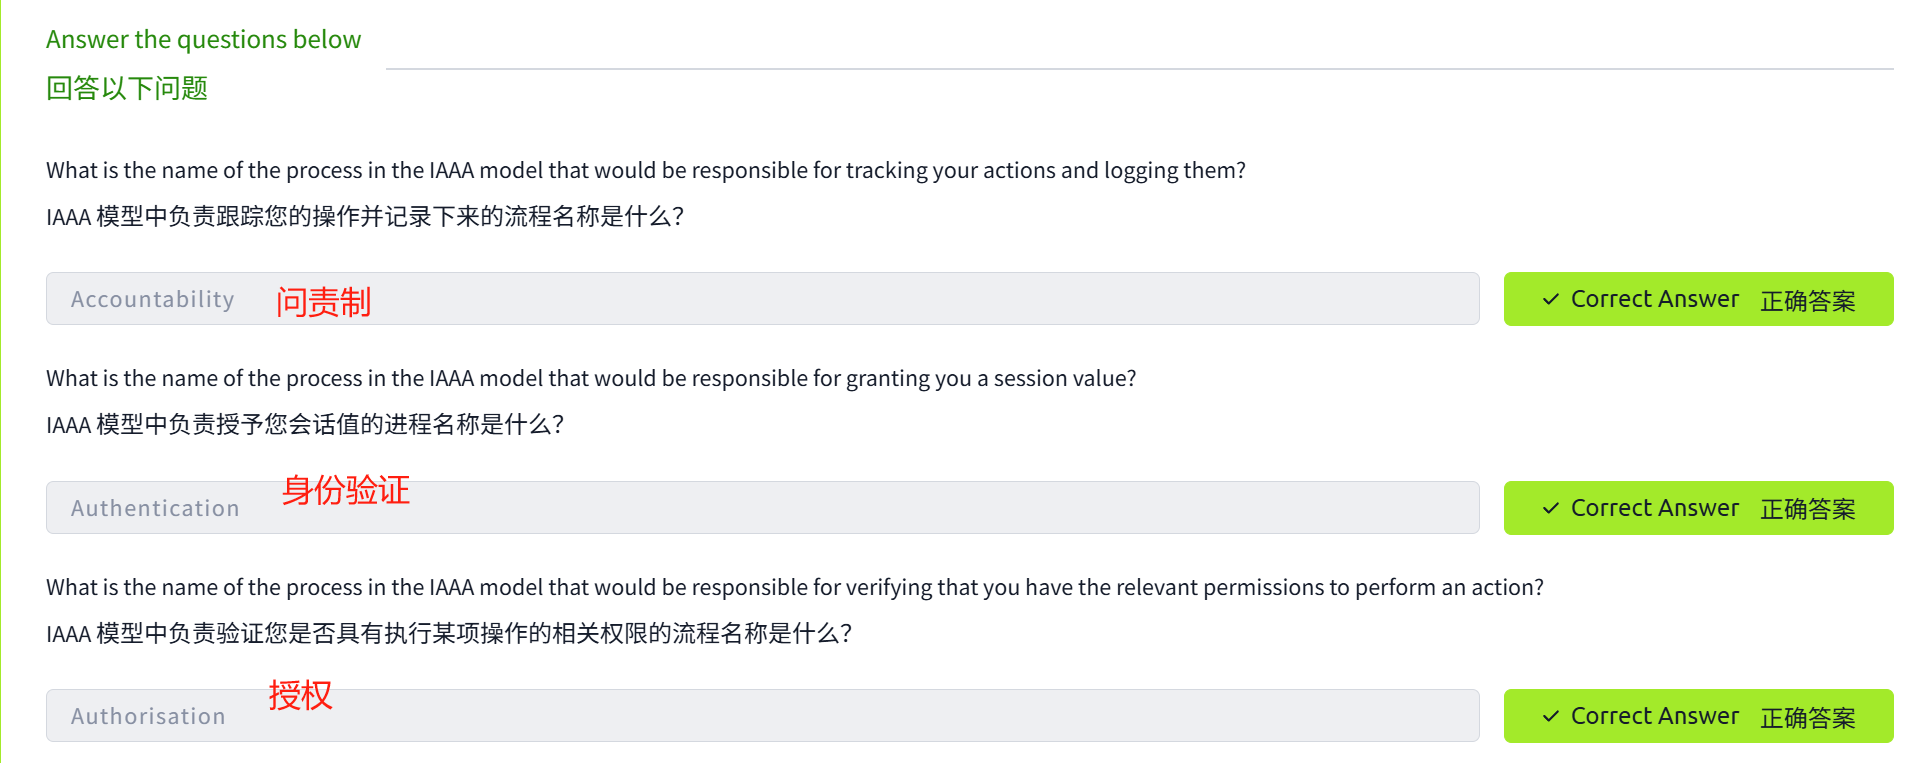1923x763 pixels.
Task: Click the Chinese question text about 跟踪您的操作
Action: pos(365,217)
